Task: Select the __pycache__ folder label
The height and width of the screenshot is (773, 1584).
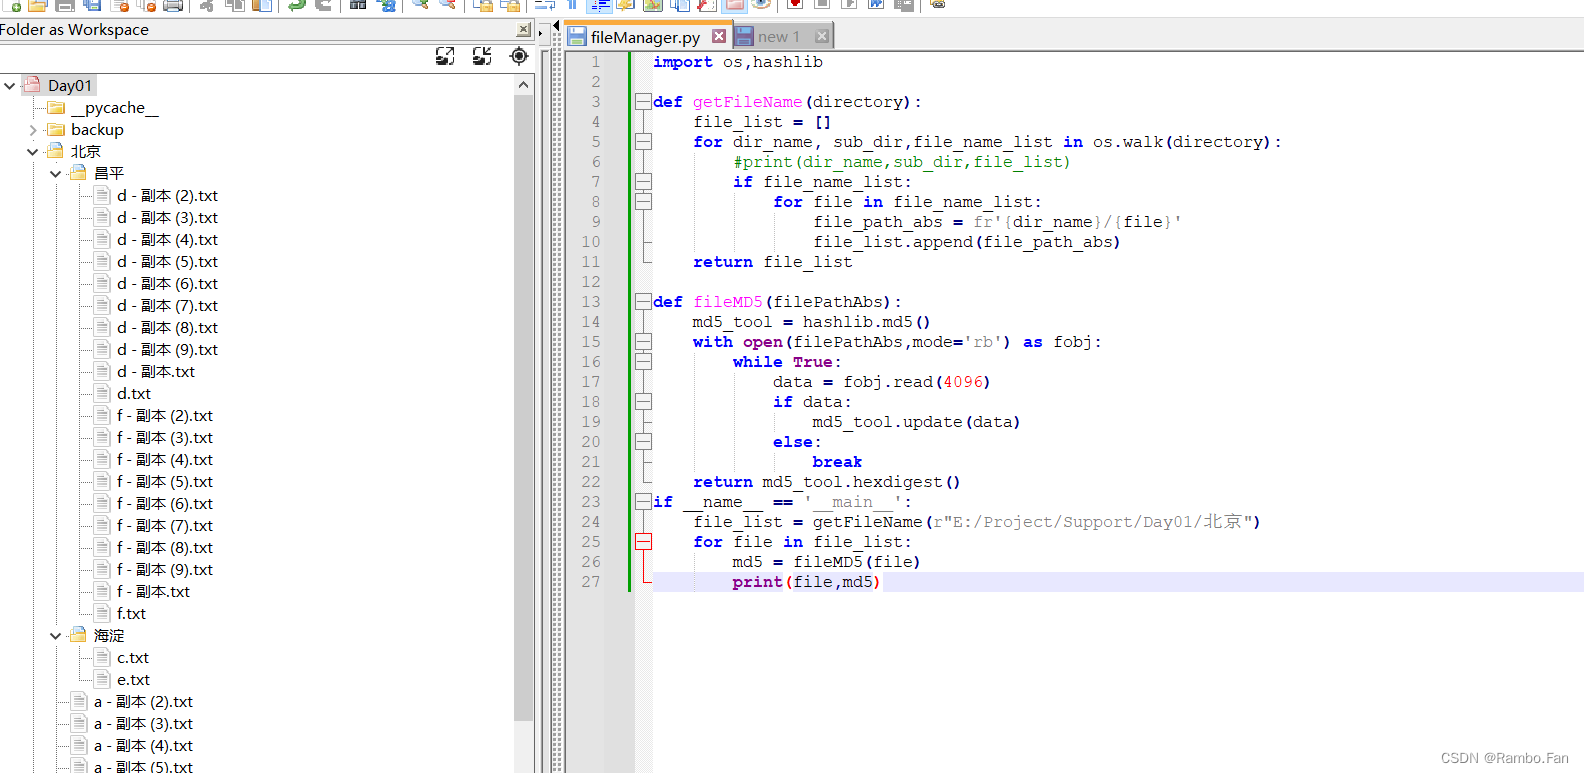Action: pyautogui.click(x=114, y=107)
